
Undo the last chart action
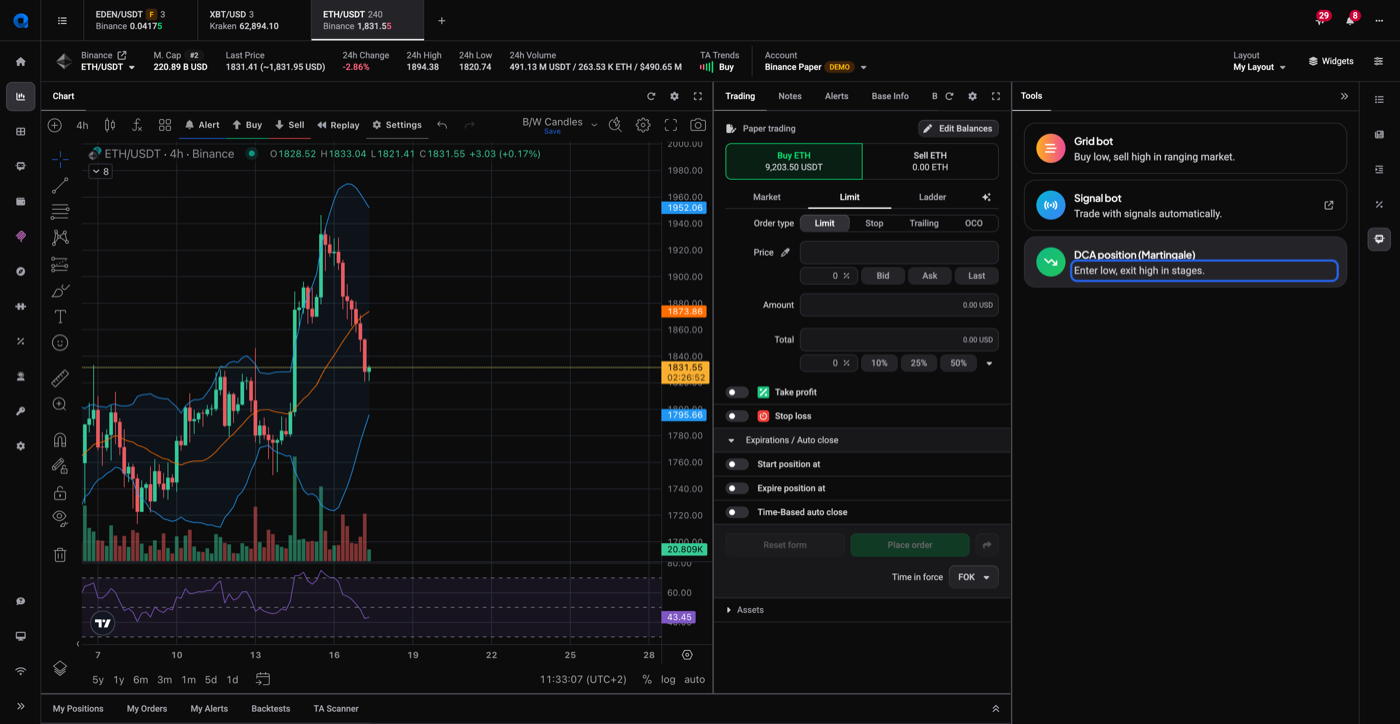[442, 125]
